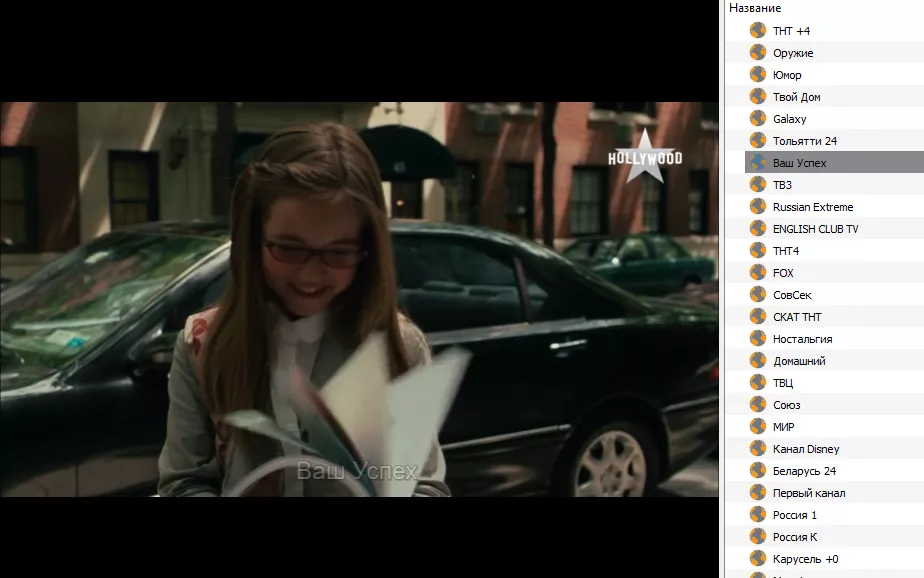The height and width of the screenshot is (578, 924).
Task: Choose Карусель +0 from the list
Action: click(806, 559)
